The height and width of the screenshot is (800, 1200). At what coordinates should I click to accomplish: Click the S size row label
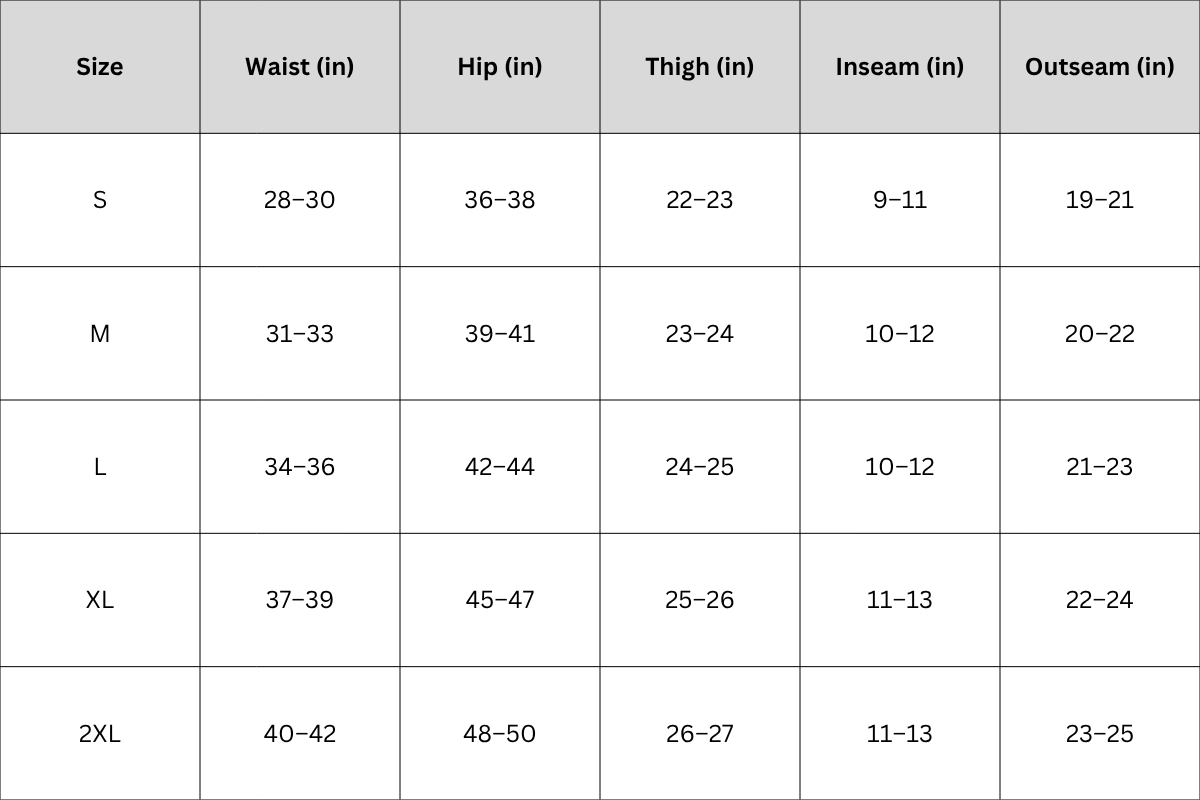click(100, 200)
